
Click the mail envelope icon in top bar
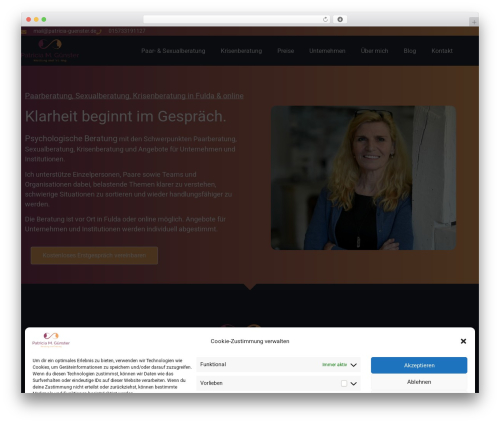(24, 32)
